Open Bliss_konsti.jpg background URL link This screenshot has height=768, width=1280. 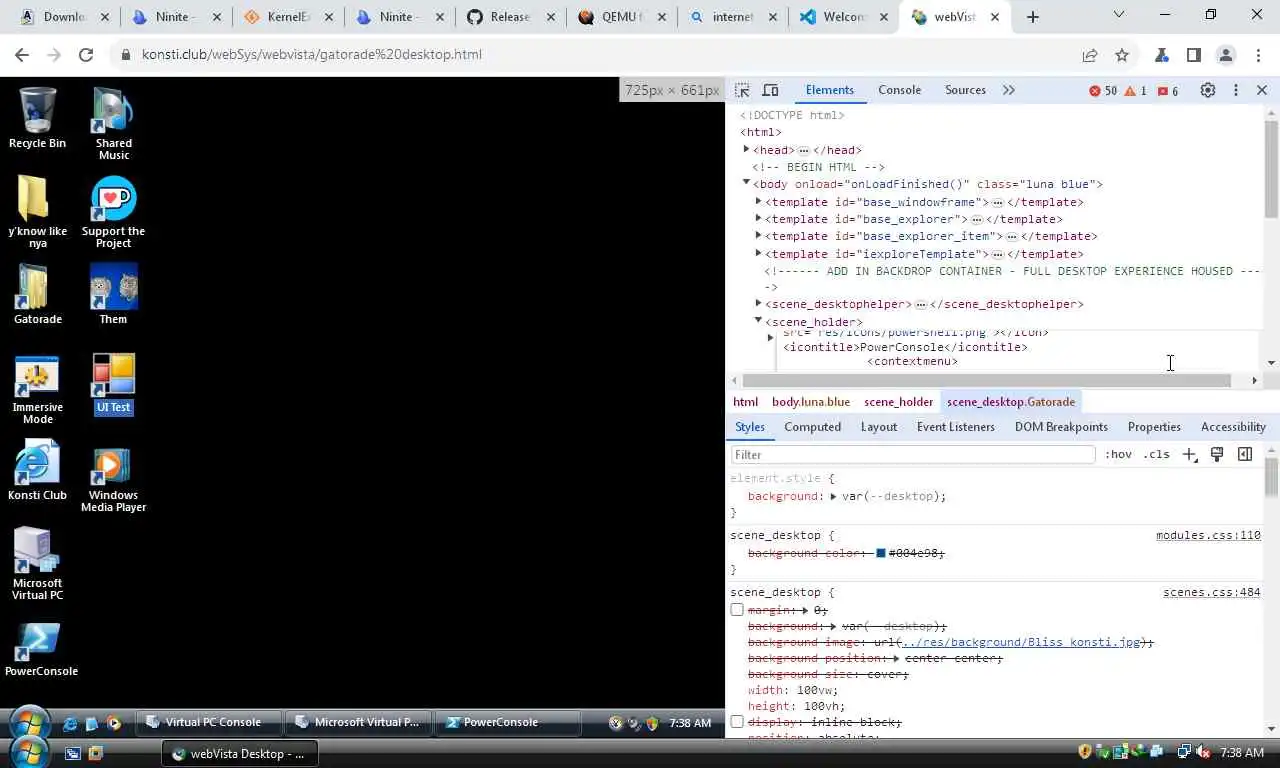point(1020,642)
